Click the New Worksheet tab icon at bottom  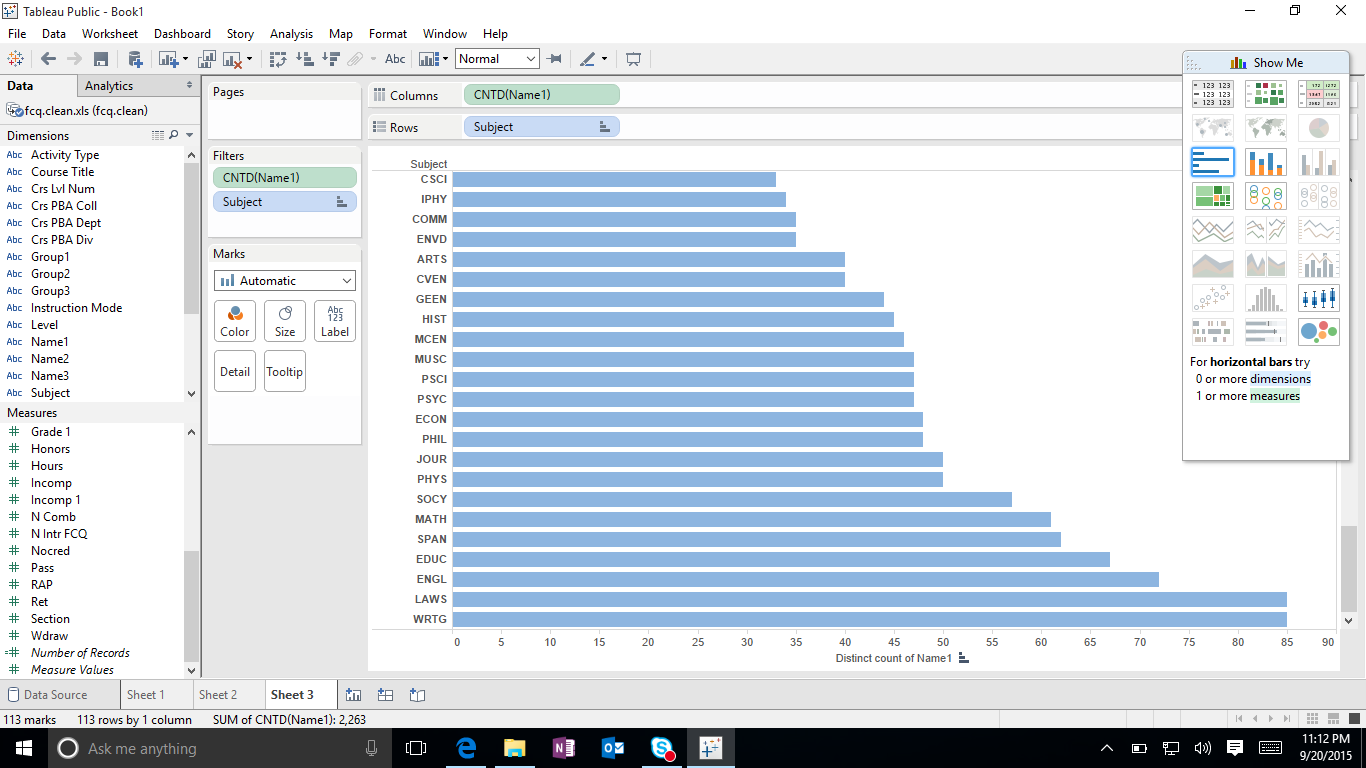pos(353,694)
